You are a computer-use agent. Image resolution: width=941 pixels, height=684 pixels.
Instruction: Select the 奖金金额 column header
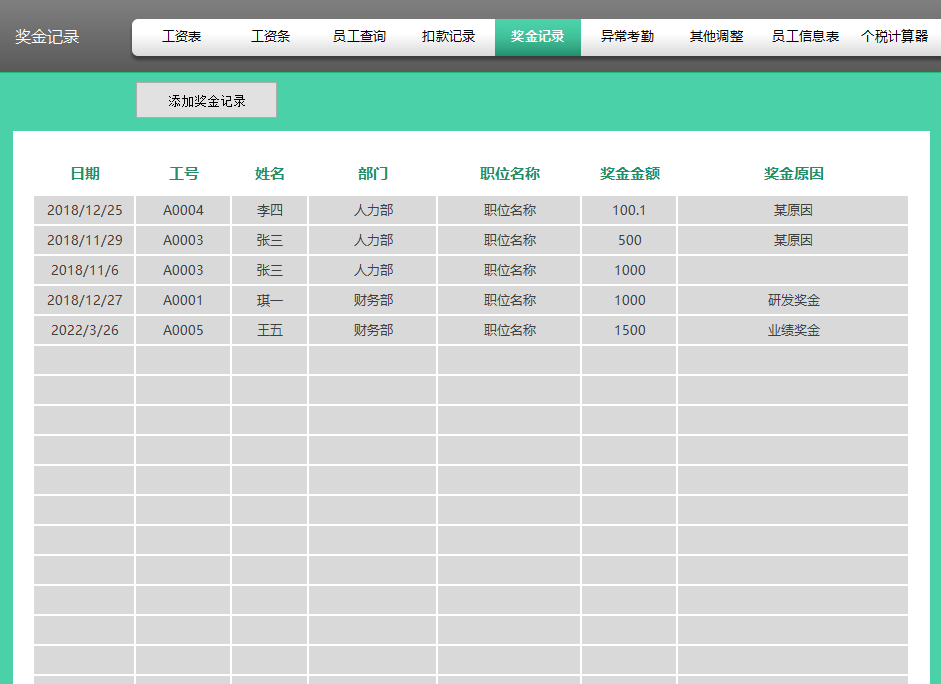click(x=629, y=172)
